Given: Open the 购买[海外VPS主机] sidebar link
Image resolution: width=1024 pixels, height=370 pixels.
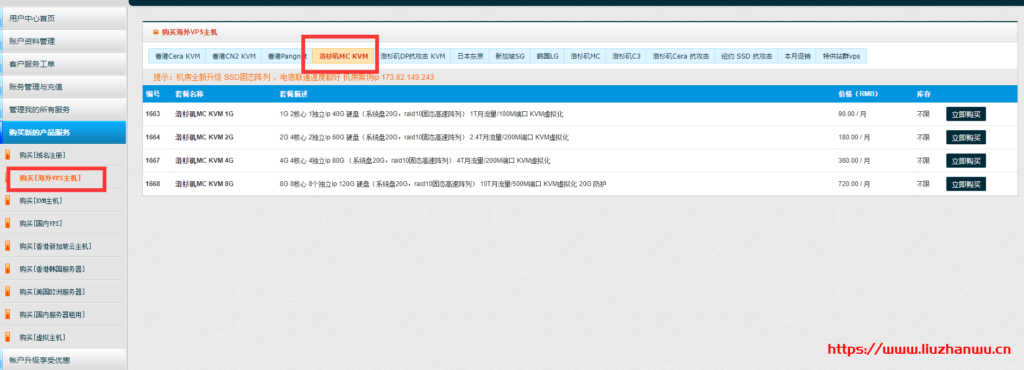Looking at the screenshot, I should tap(50, 177).
